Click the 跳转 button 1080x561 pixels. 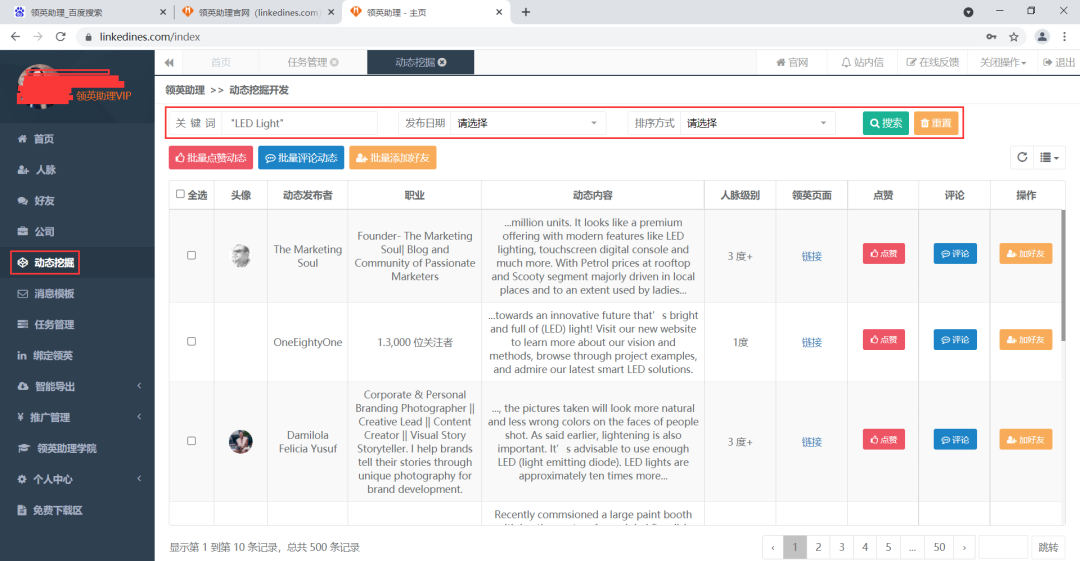click(1048, 547)
